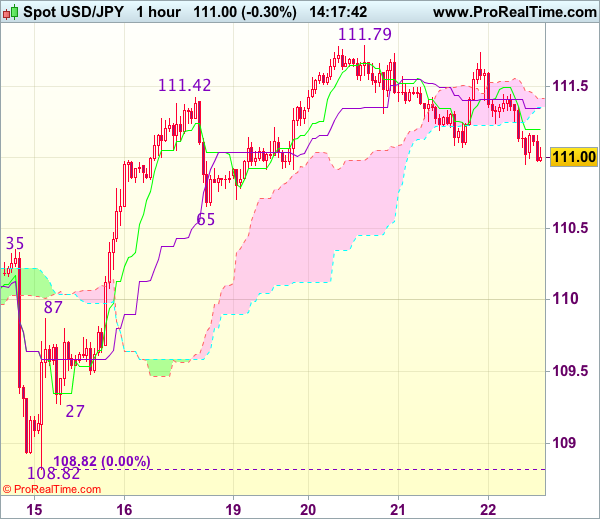
Task: Click the '111.00 (-0.30%)' price in header
Action: pos(245,12)
